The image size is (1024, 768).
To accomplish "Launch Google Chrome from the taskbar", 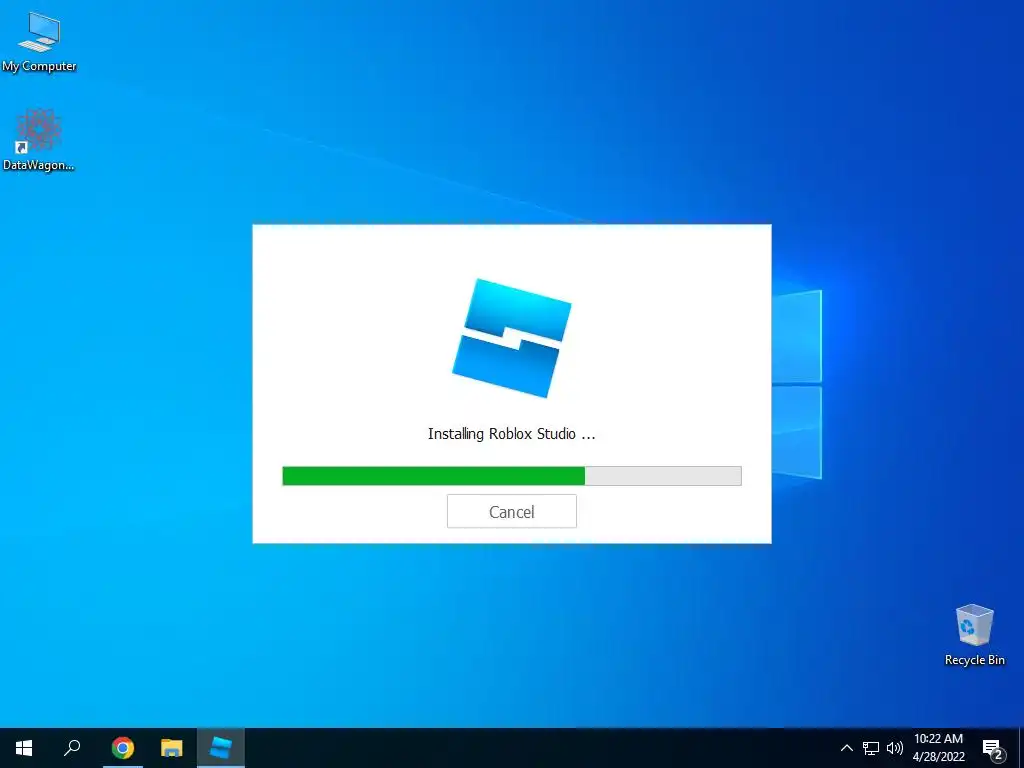I will coord(122,748).
